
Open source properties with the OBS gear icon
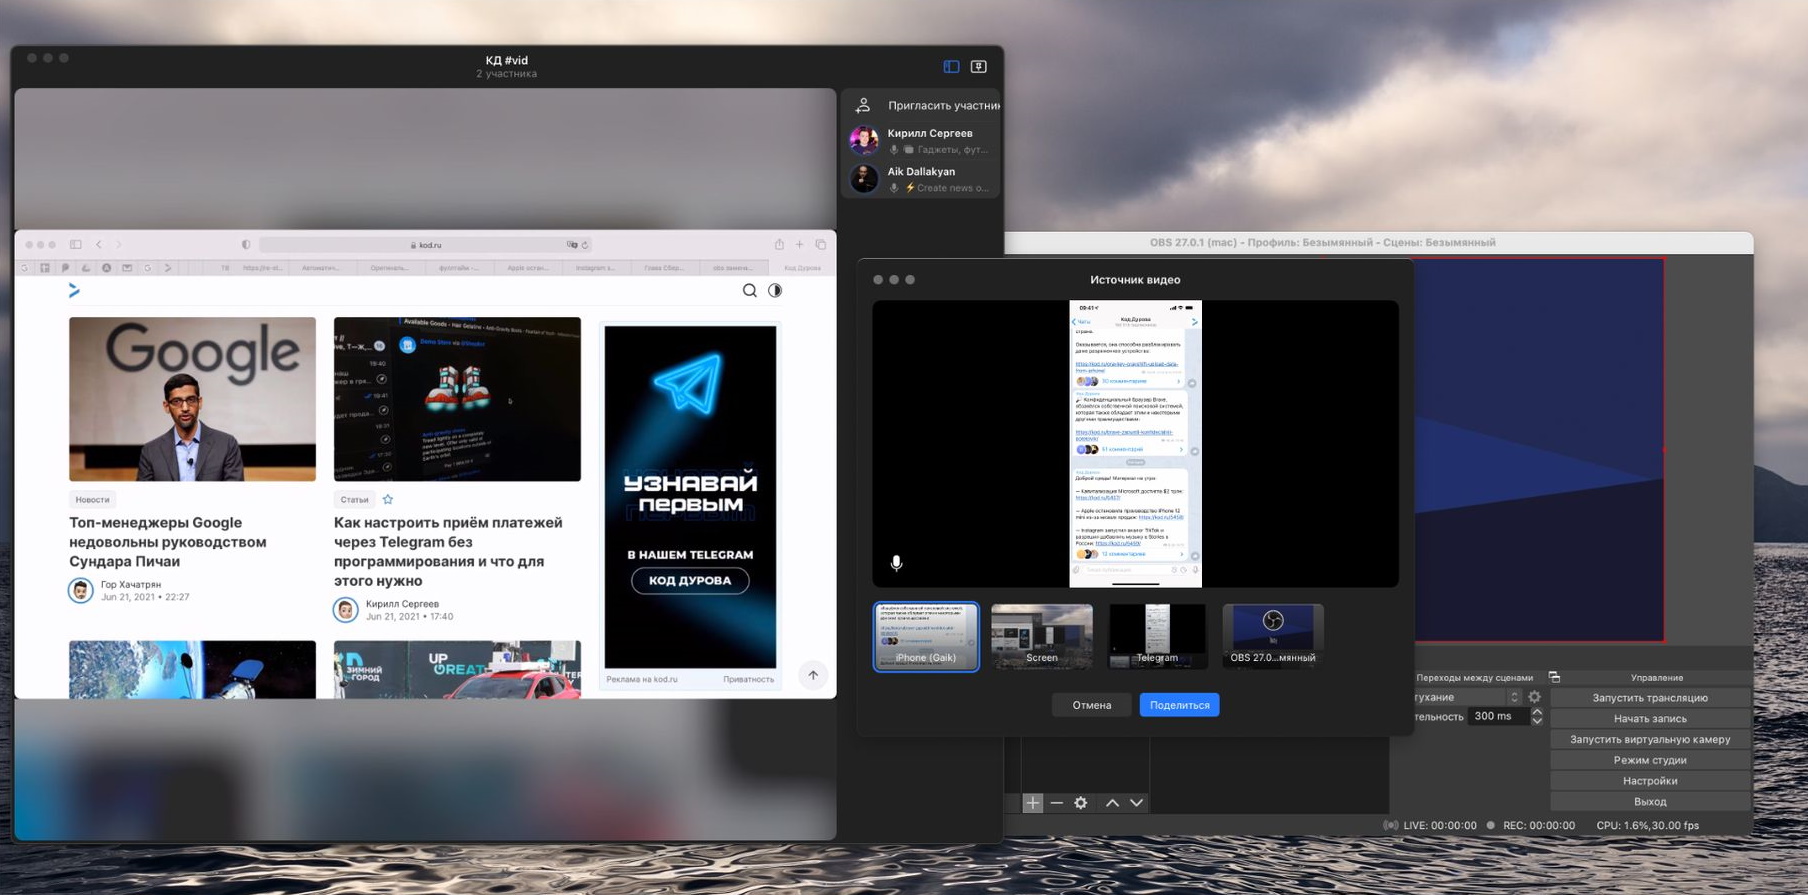(1081, 803)
